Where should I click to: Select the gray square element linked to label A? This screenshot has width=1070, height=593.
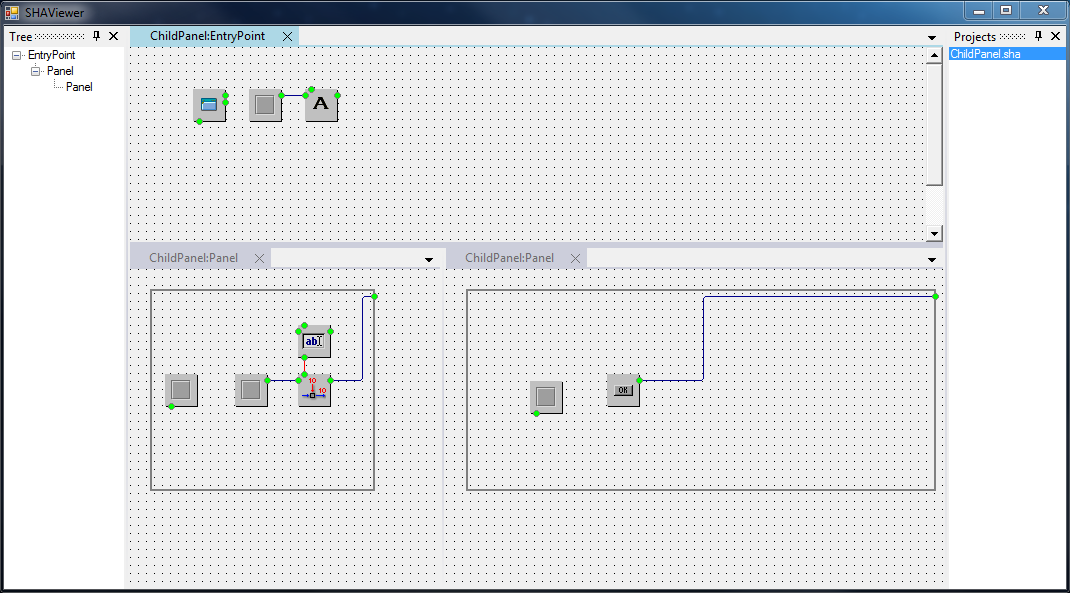(x=265, y=105)
